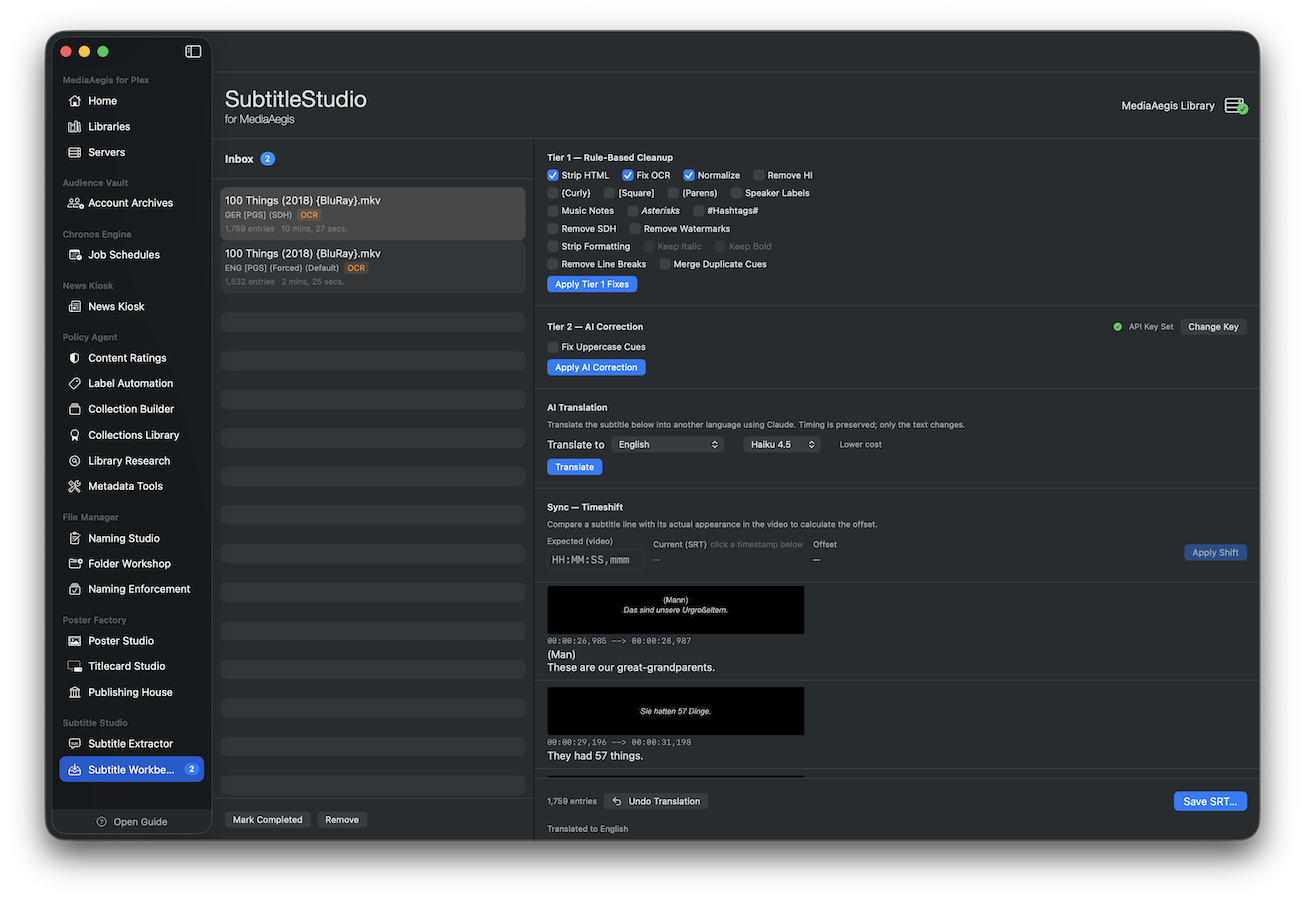Select Label Automation tag icon
Image resolution: width=1305 pixels, height=900 pixels.
tap(75, 384)
